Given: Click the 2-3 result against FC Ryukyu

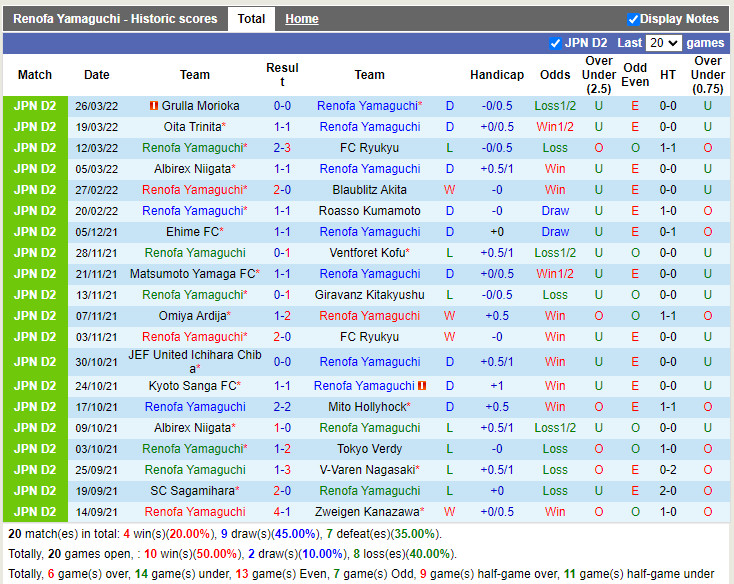Looking at the screenshot, I should click(282, 148).
